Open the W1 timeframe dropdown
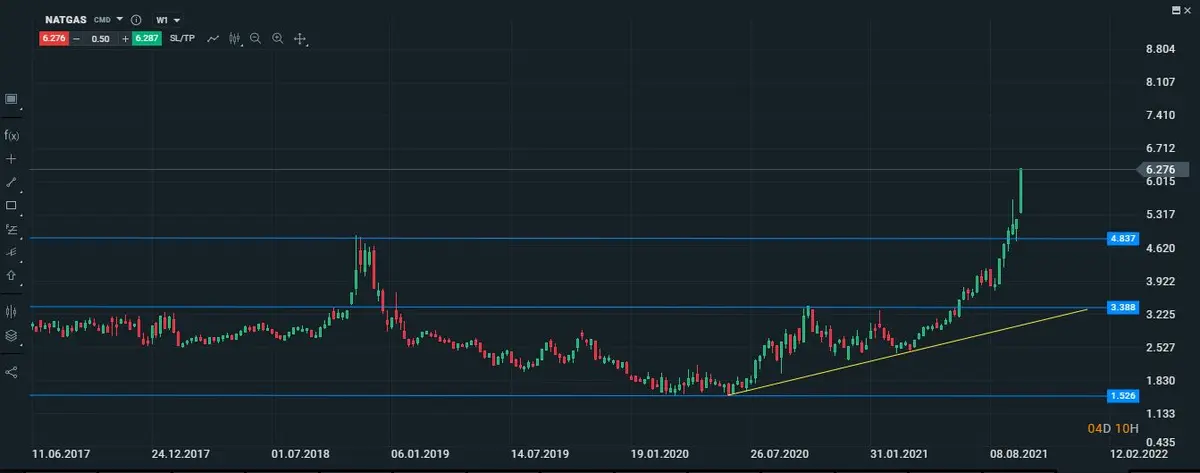Viewport: 1200px width, 473px height. [x=168, y=19]
